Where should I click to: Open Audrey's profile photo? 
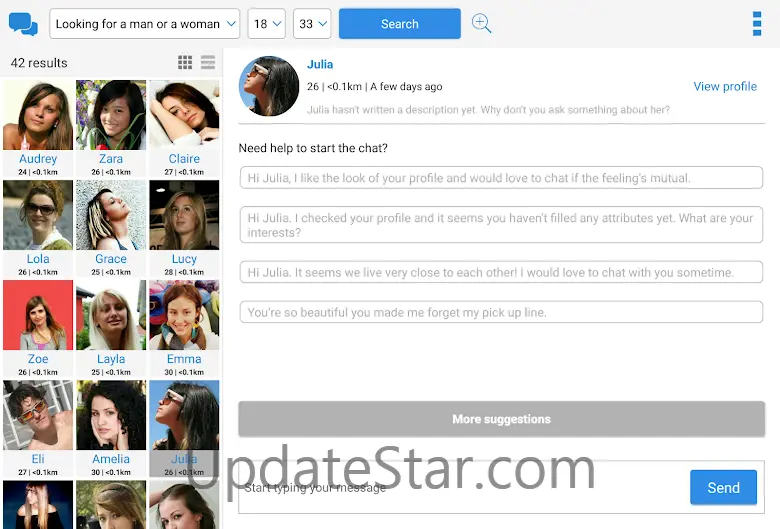coord(38,115)
